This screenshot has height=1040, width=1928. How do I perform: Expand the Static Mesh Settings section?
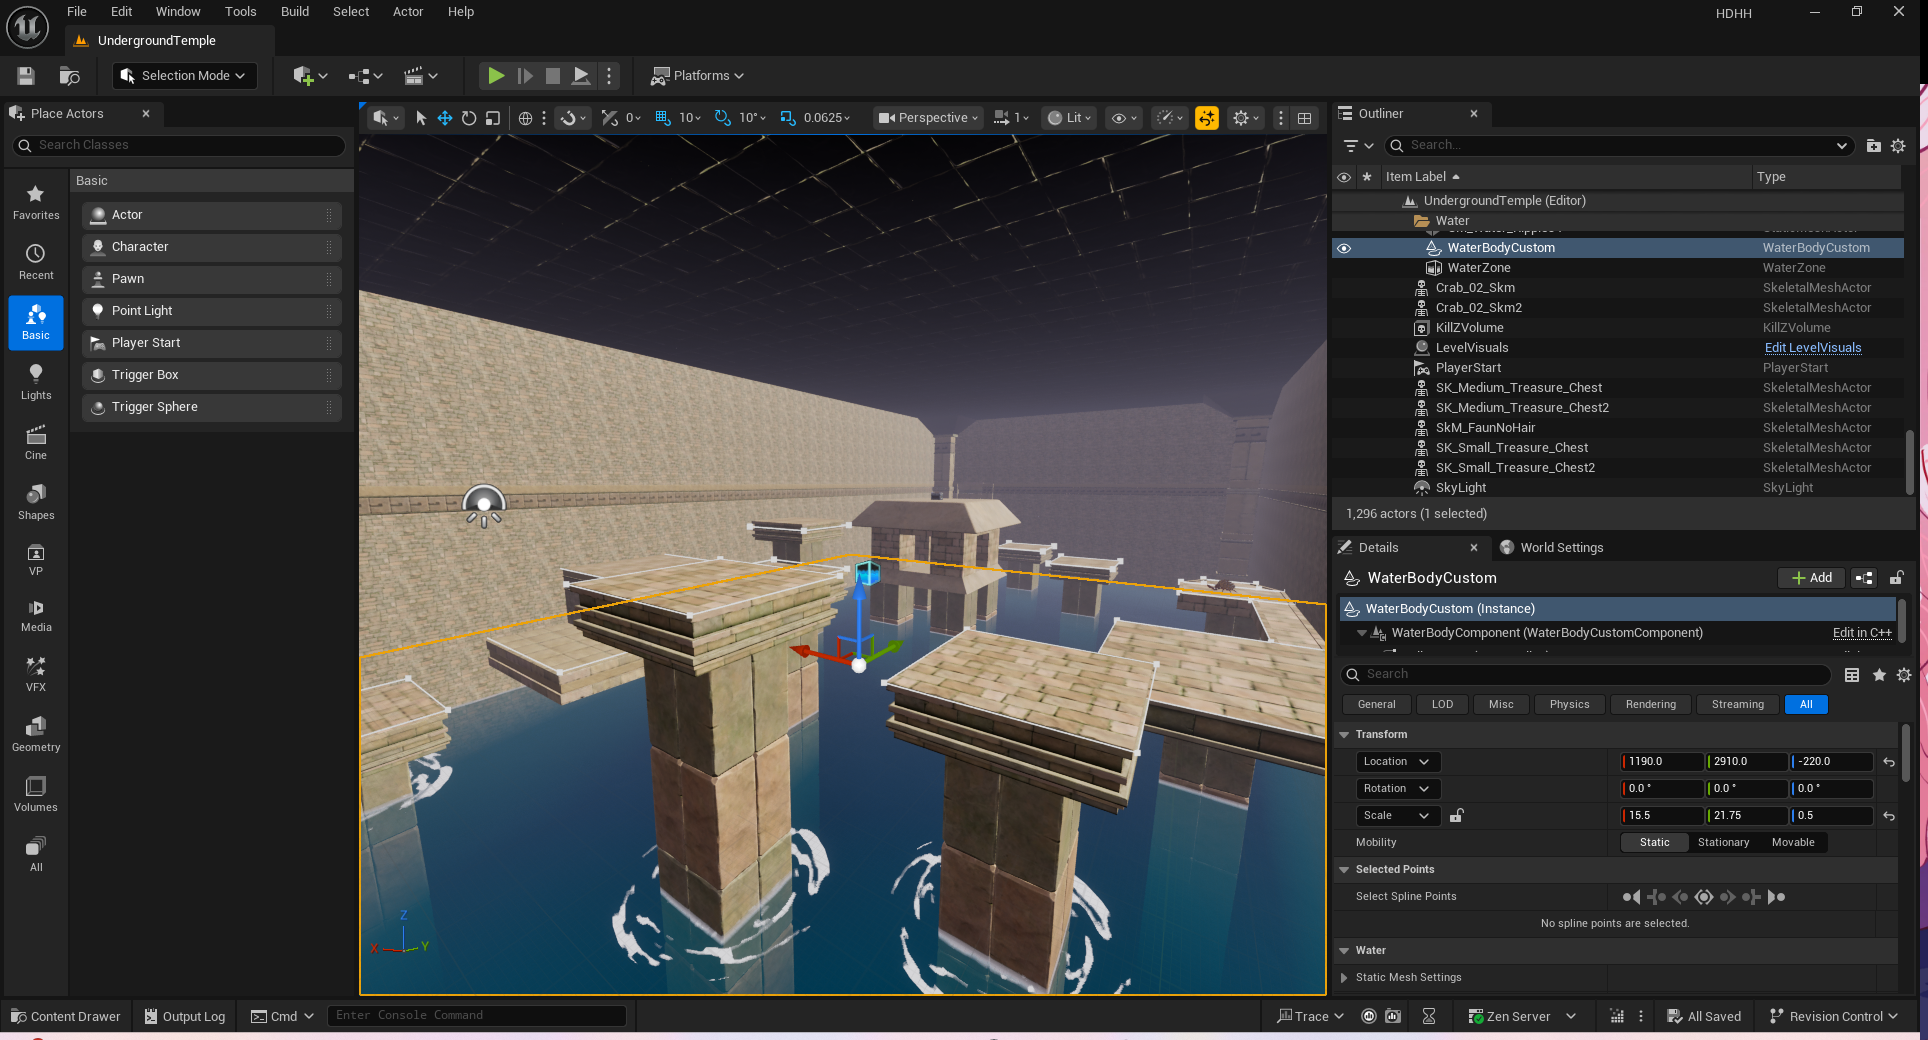coord(1345,978)
